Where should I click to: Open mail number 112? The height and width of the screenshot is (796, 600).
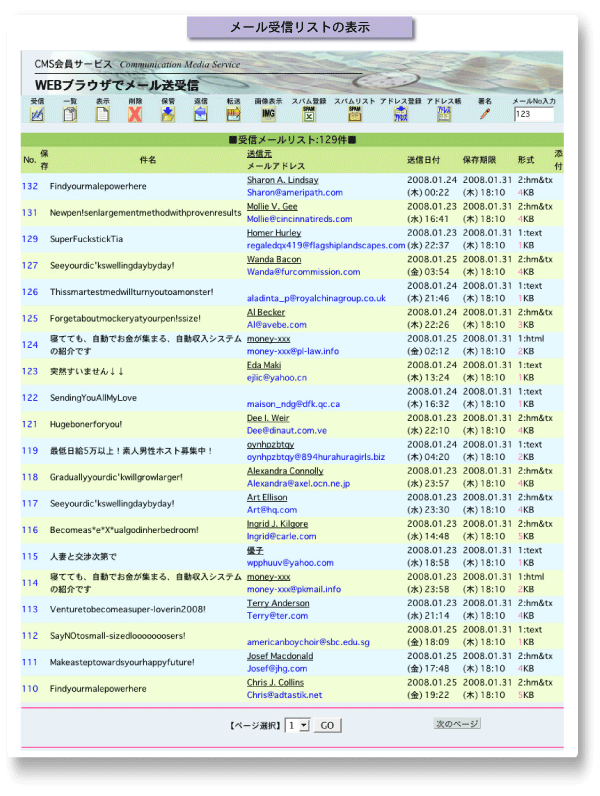[30, 636]
